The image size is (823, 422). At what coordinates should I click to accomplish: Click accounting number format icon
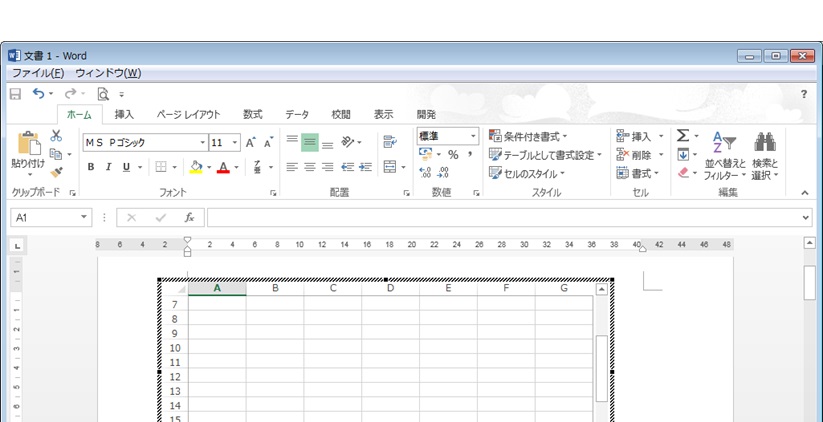coord(425,154)
